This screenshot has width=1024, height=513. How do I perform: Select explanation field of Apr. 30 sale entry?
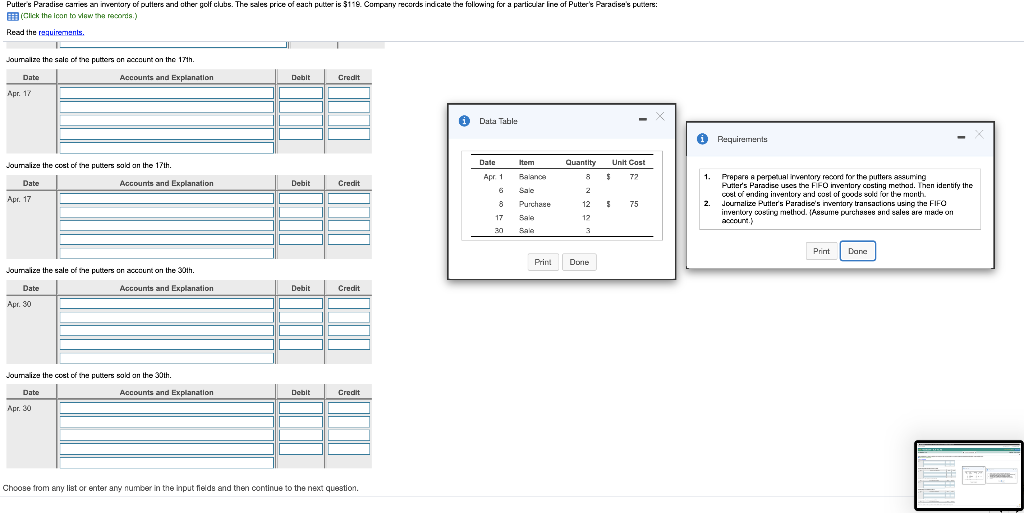point(167,358)
